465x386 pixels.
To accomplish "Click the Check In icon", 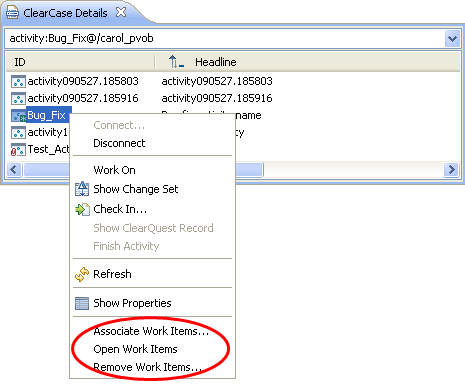I will coord(82,209).
